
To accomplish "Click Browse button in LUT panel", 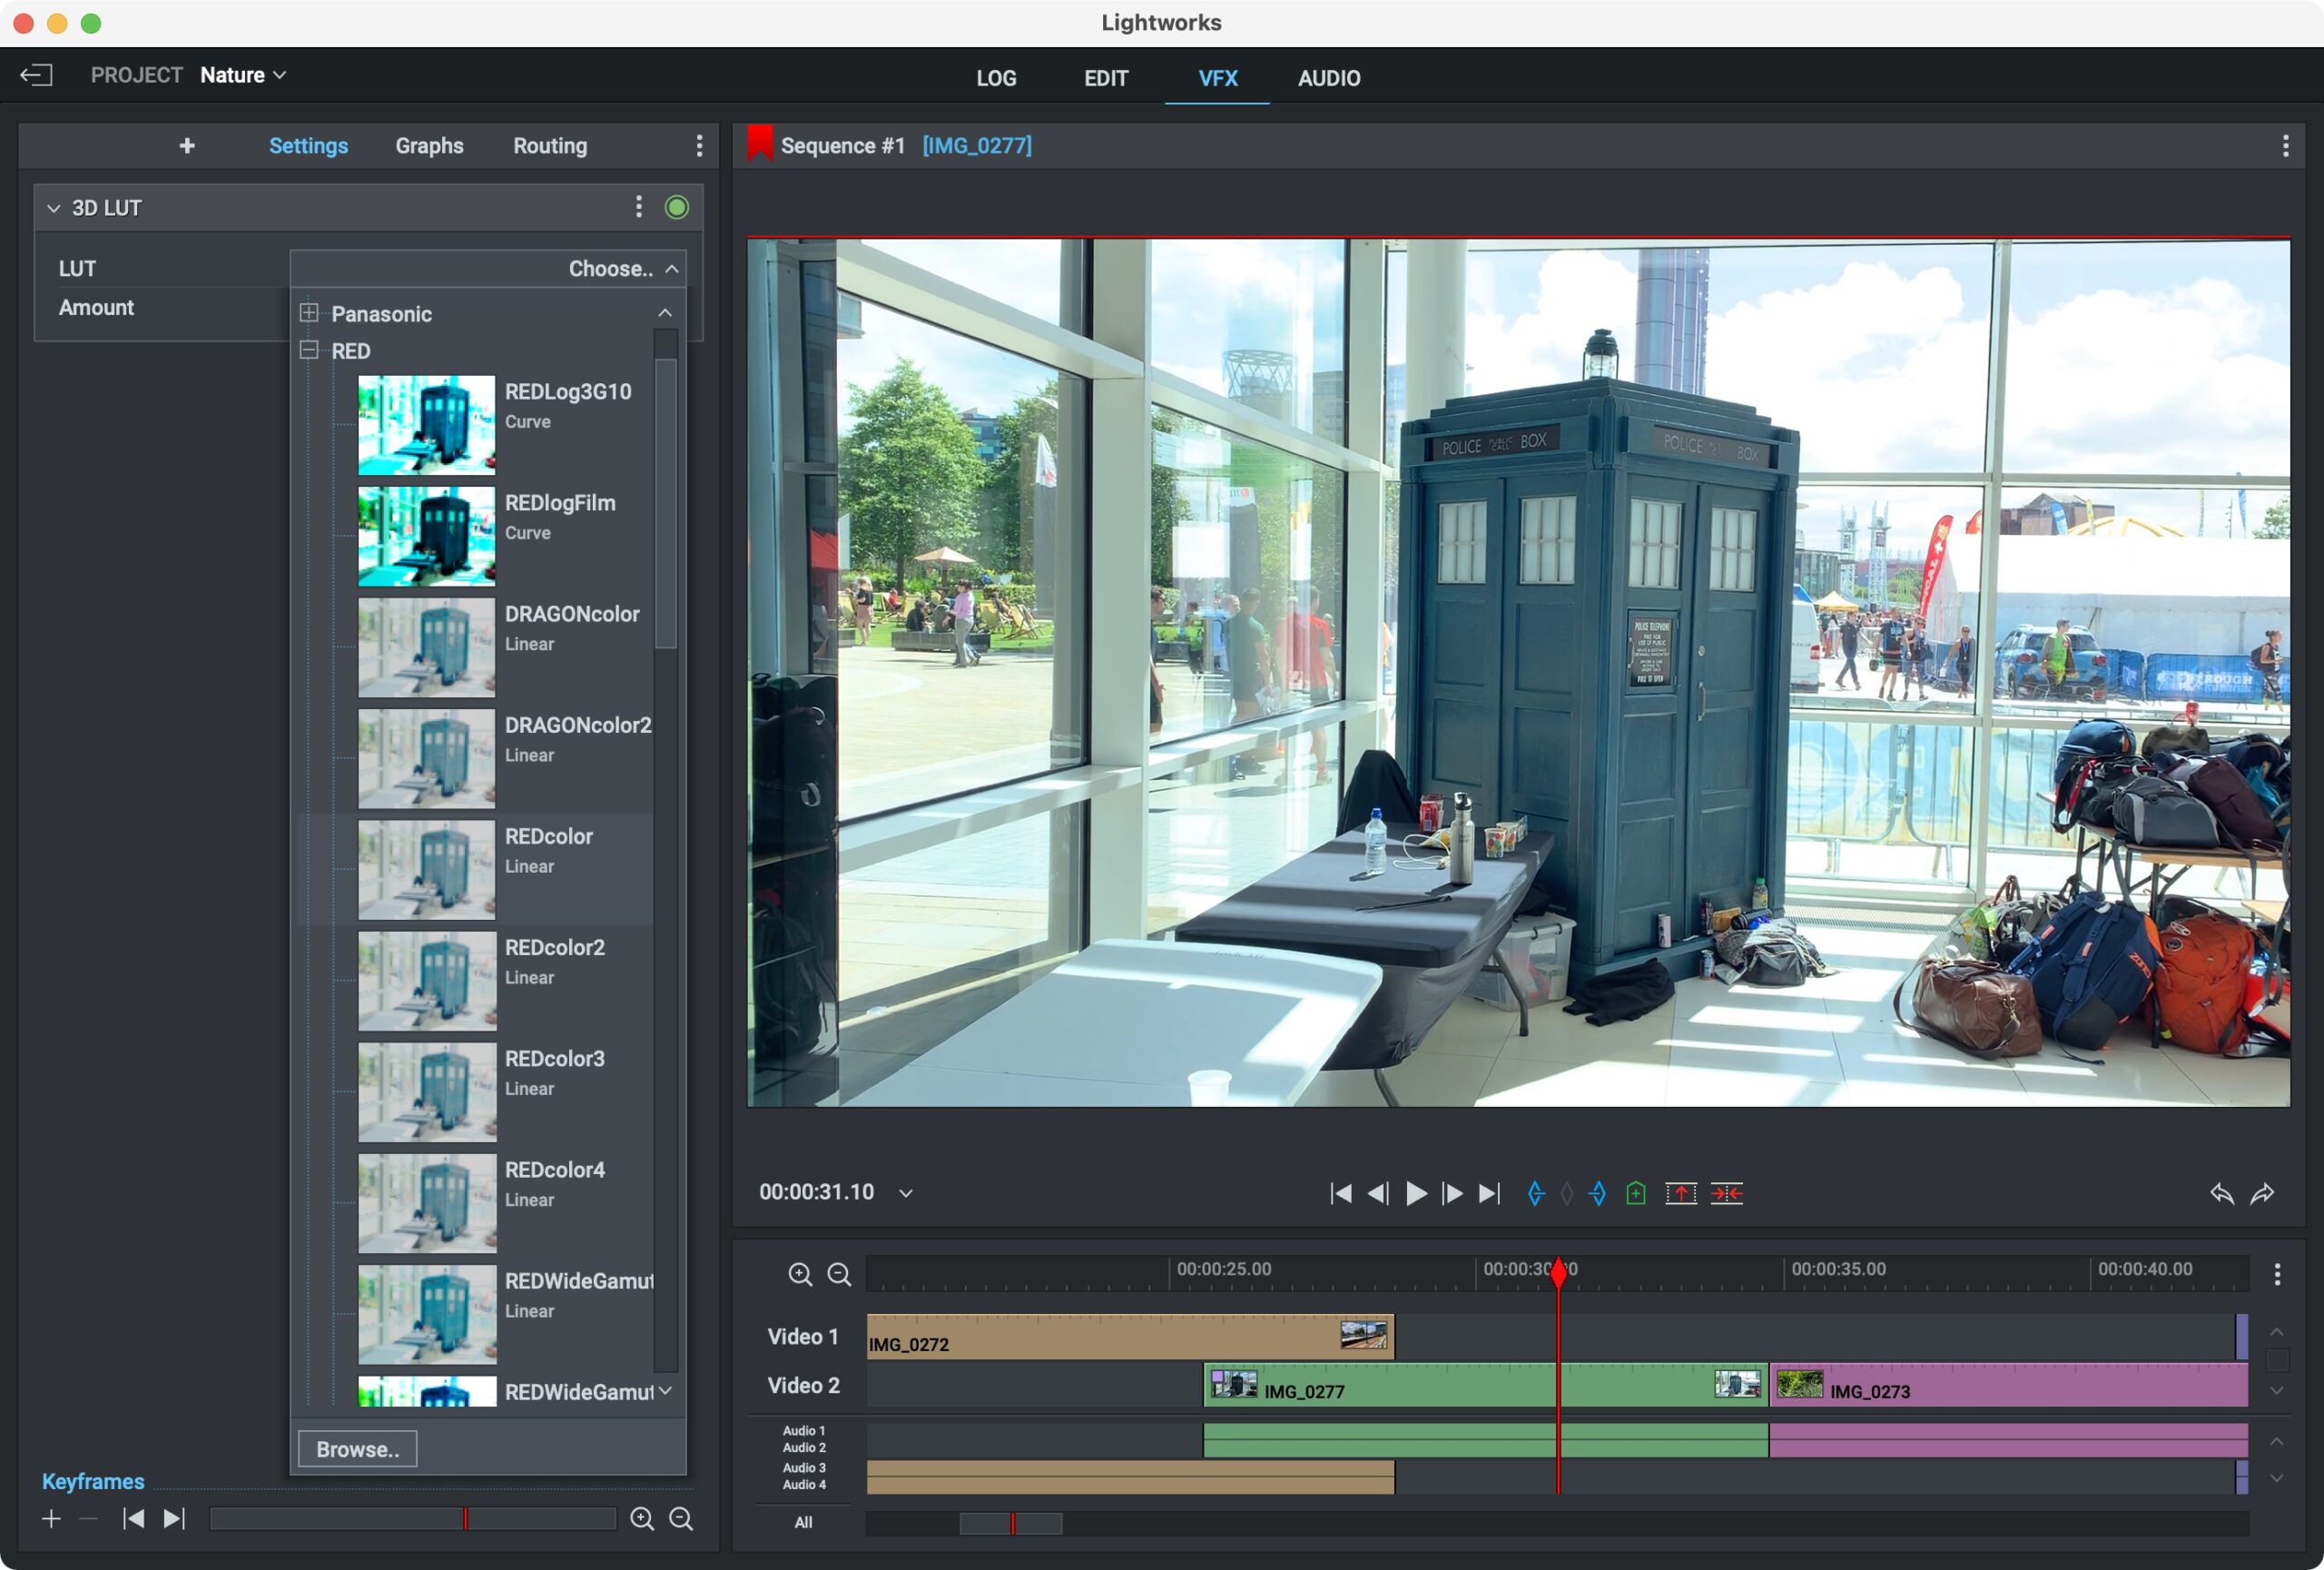I will point(356,1449).
